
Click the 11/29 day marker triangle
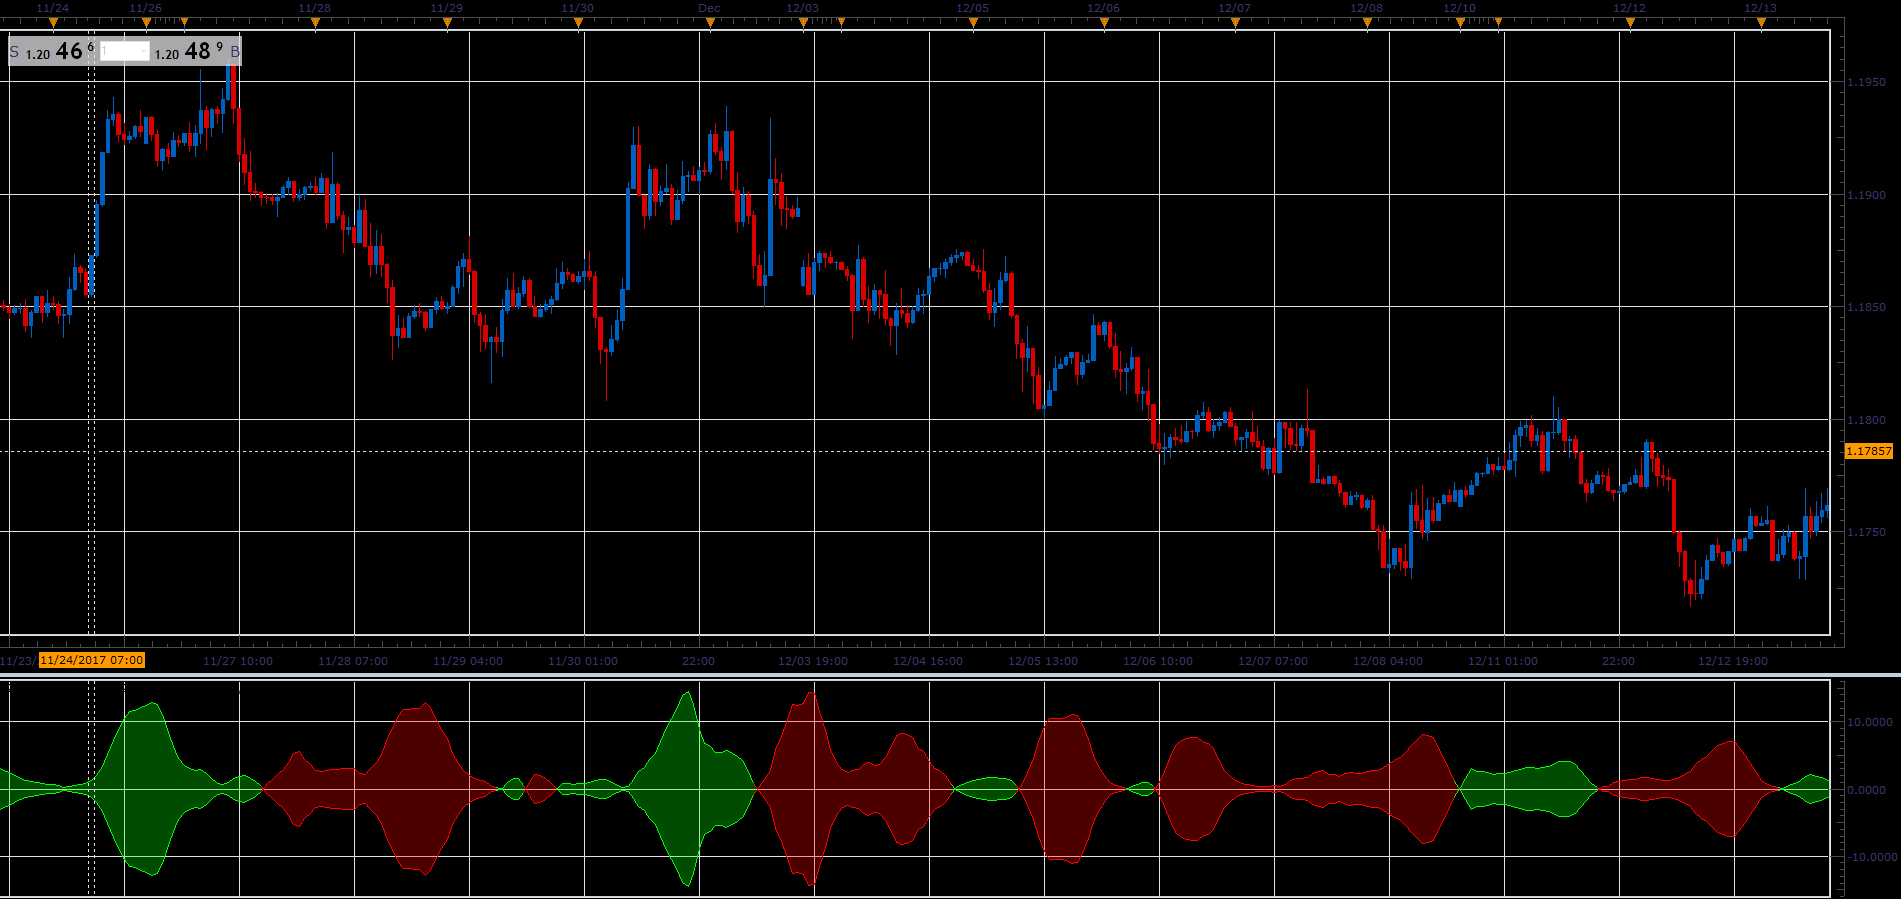click(x=447, y=22)
